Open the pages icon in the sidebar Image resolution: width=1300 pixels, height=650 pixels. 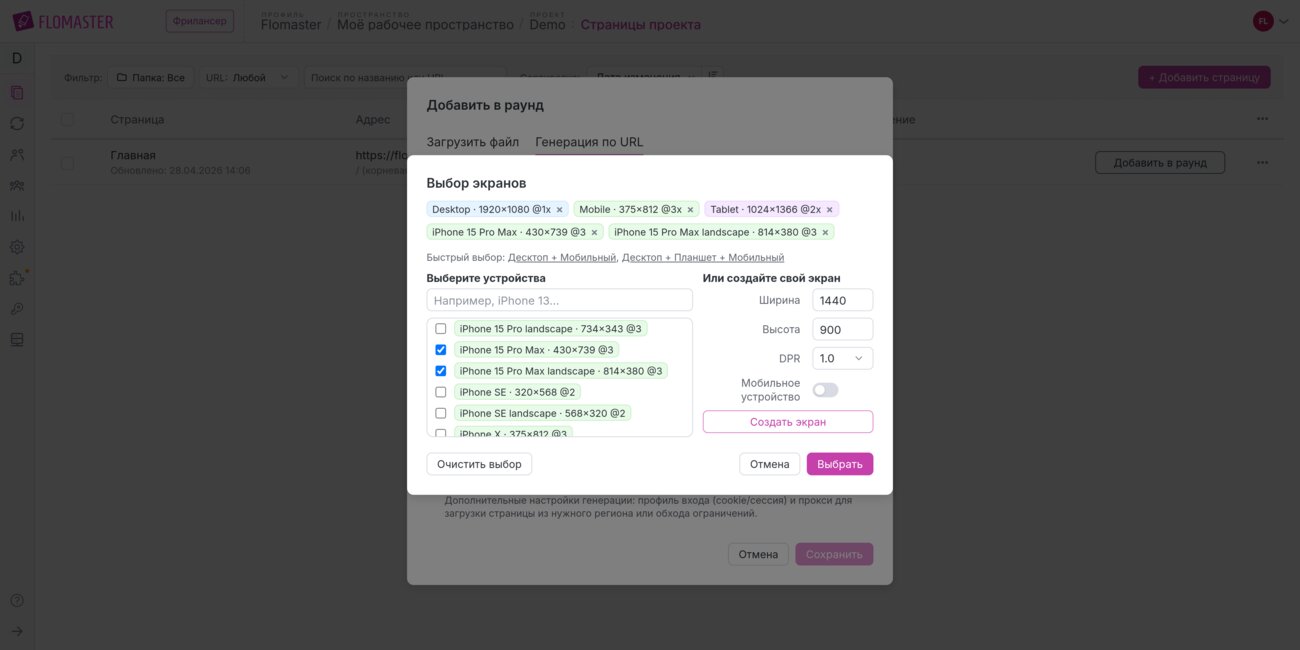coord(17,93)
